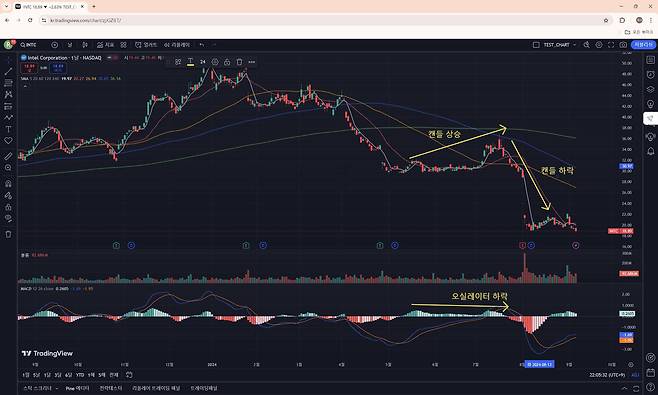Take a chart snapshot with camera icon

(x=623, y=44)
